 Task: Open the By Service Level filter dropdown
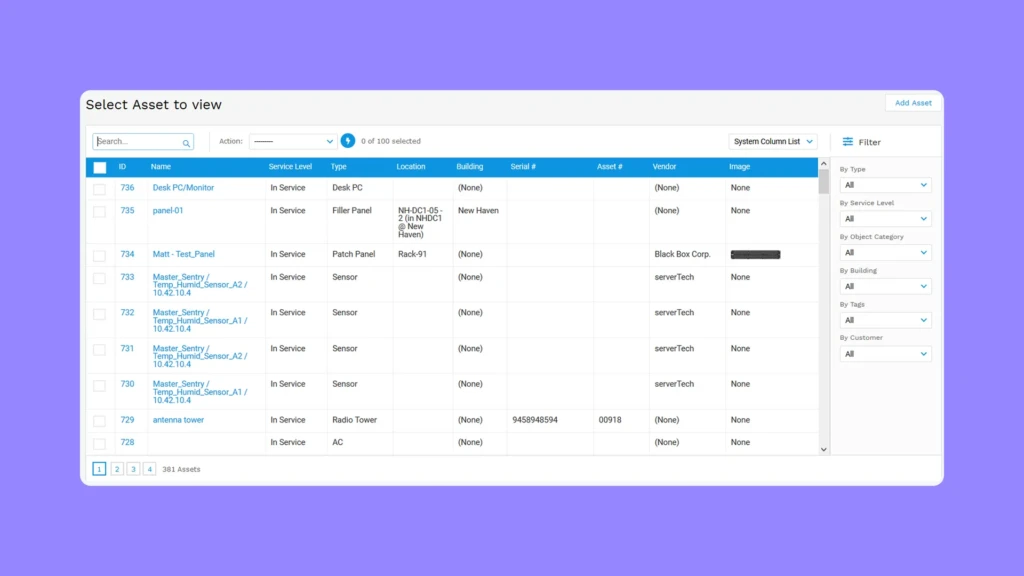click(x=885, y=219)
